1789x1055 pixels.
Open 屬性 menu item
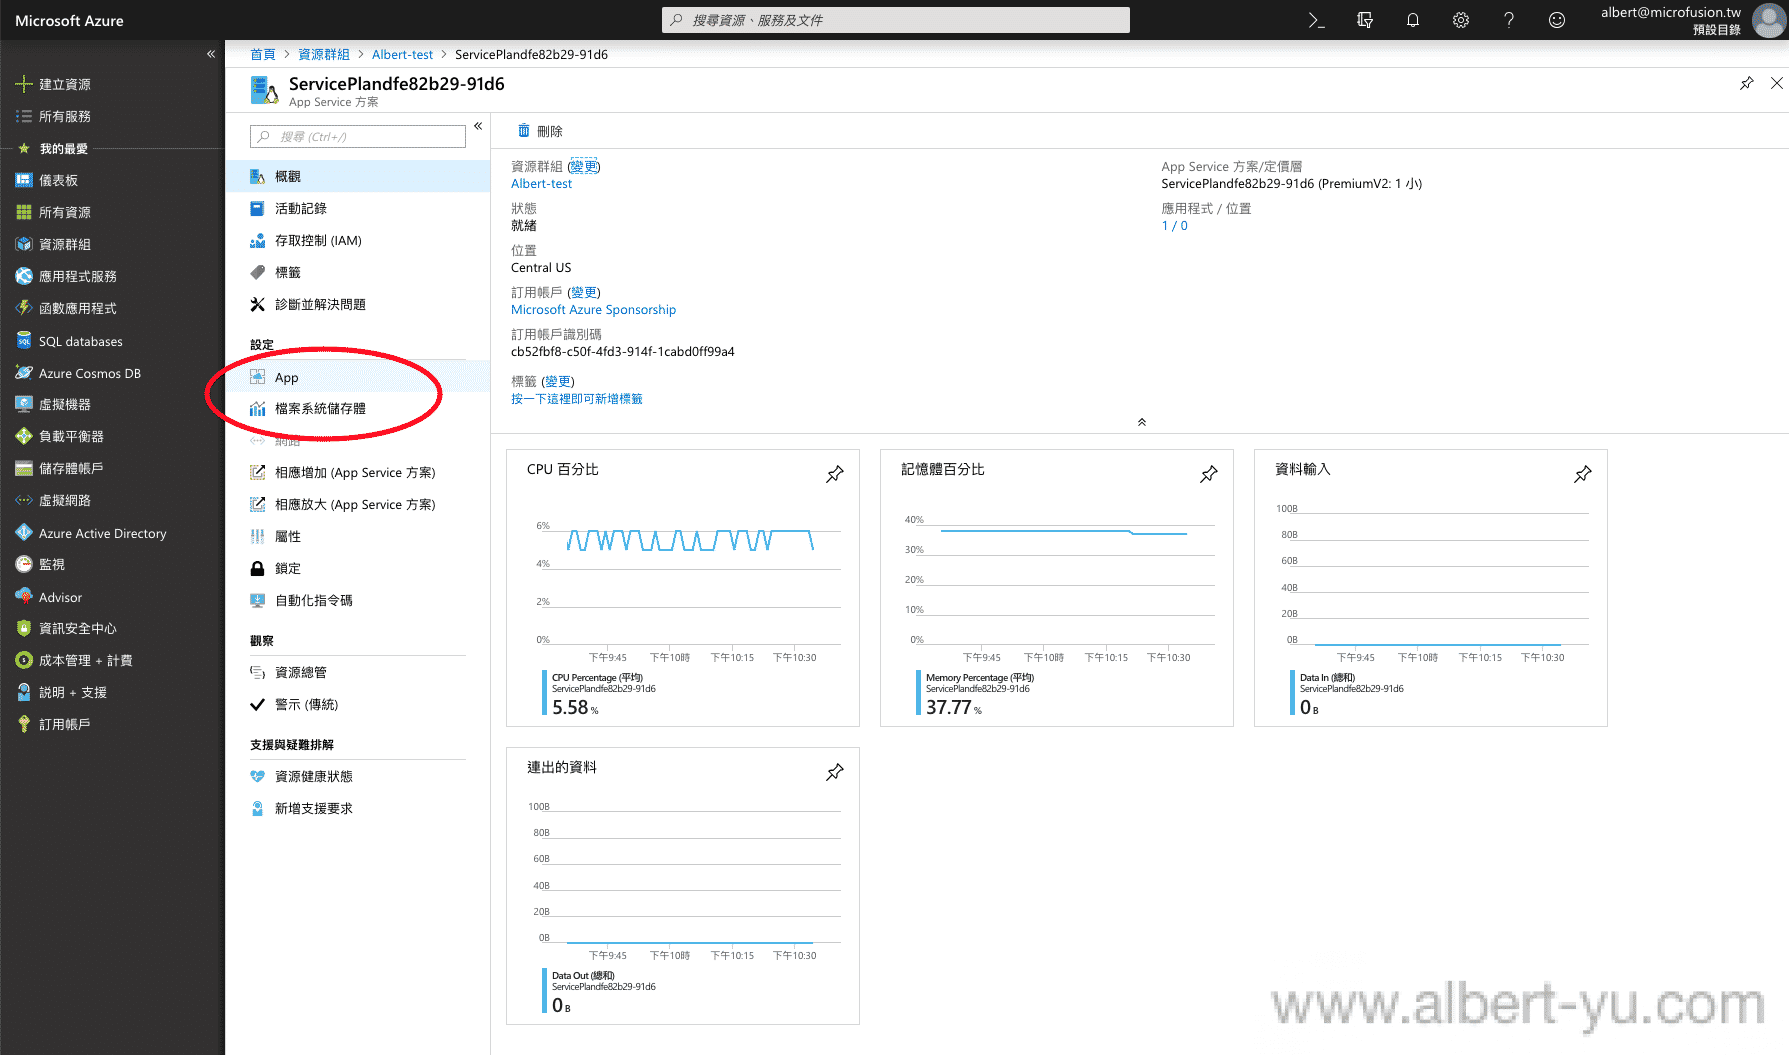click(x=358, y=536)
